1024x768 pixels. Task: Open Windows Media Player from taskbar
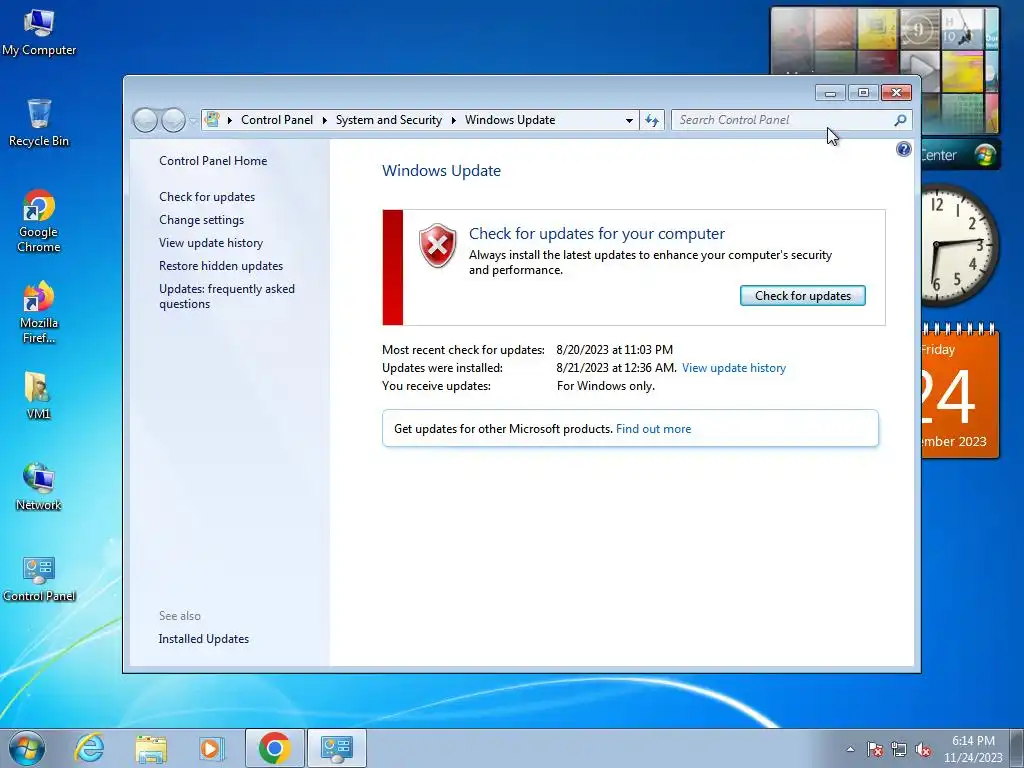[x=212, y=748]
